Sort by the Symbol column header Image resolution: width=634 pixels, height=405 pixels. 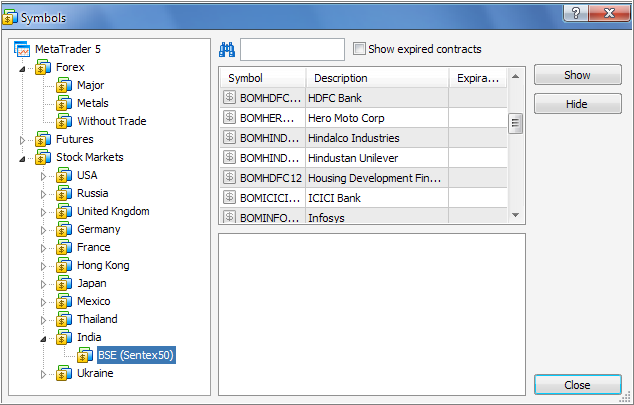[263, 78]
